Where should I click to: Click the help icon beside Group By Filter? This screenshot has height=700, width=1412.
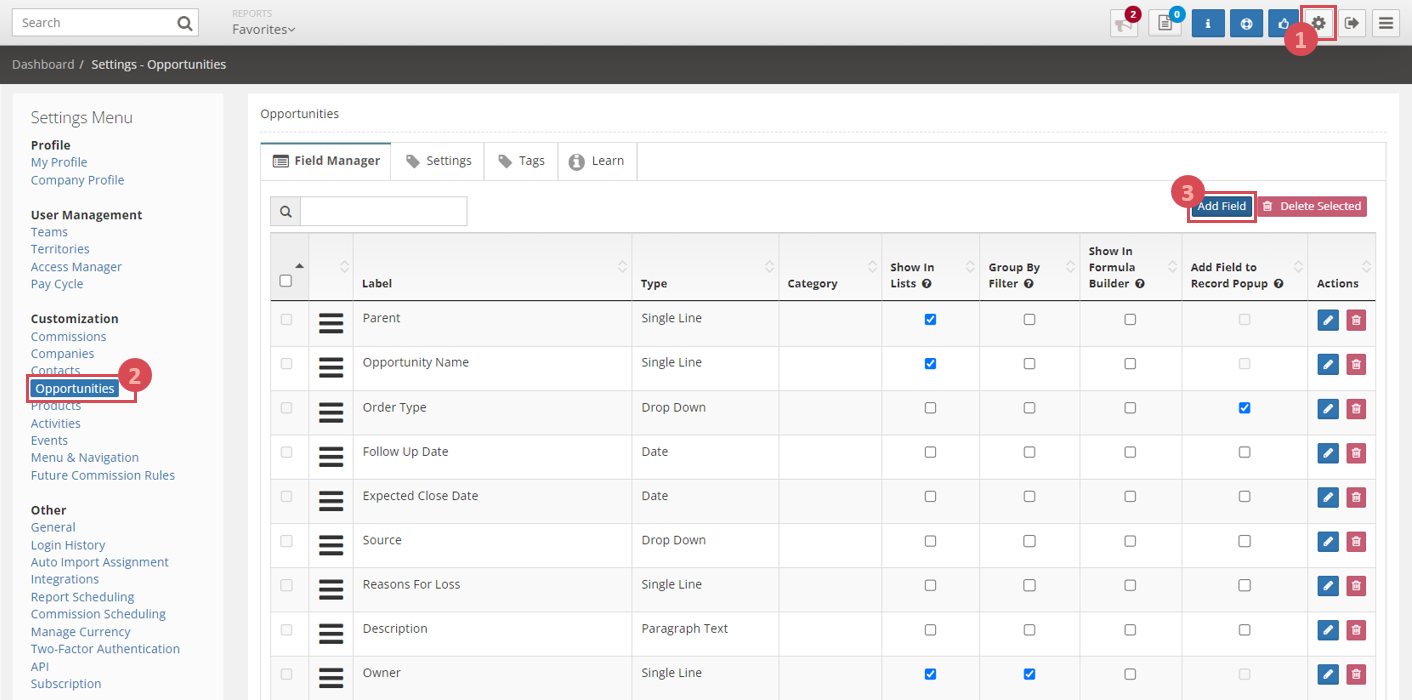1028,284
